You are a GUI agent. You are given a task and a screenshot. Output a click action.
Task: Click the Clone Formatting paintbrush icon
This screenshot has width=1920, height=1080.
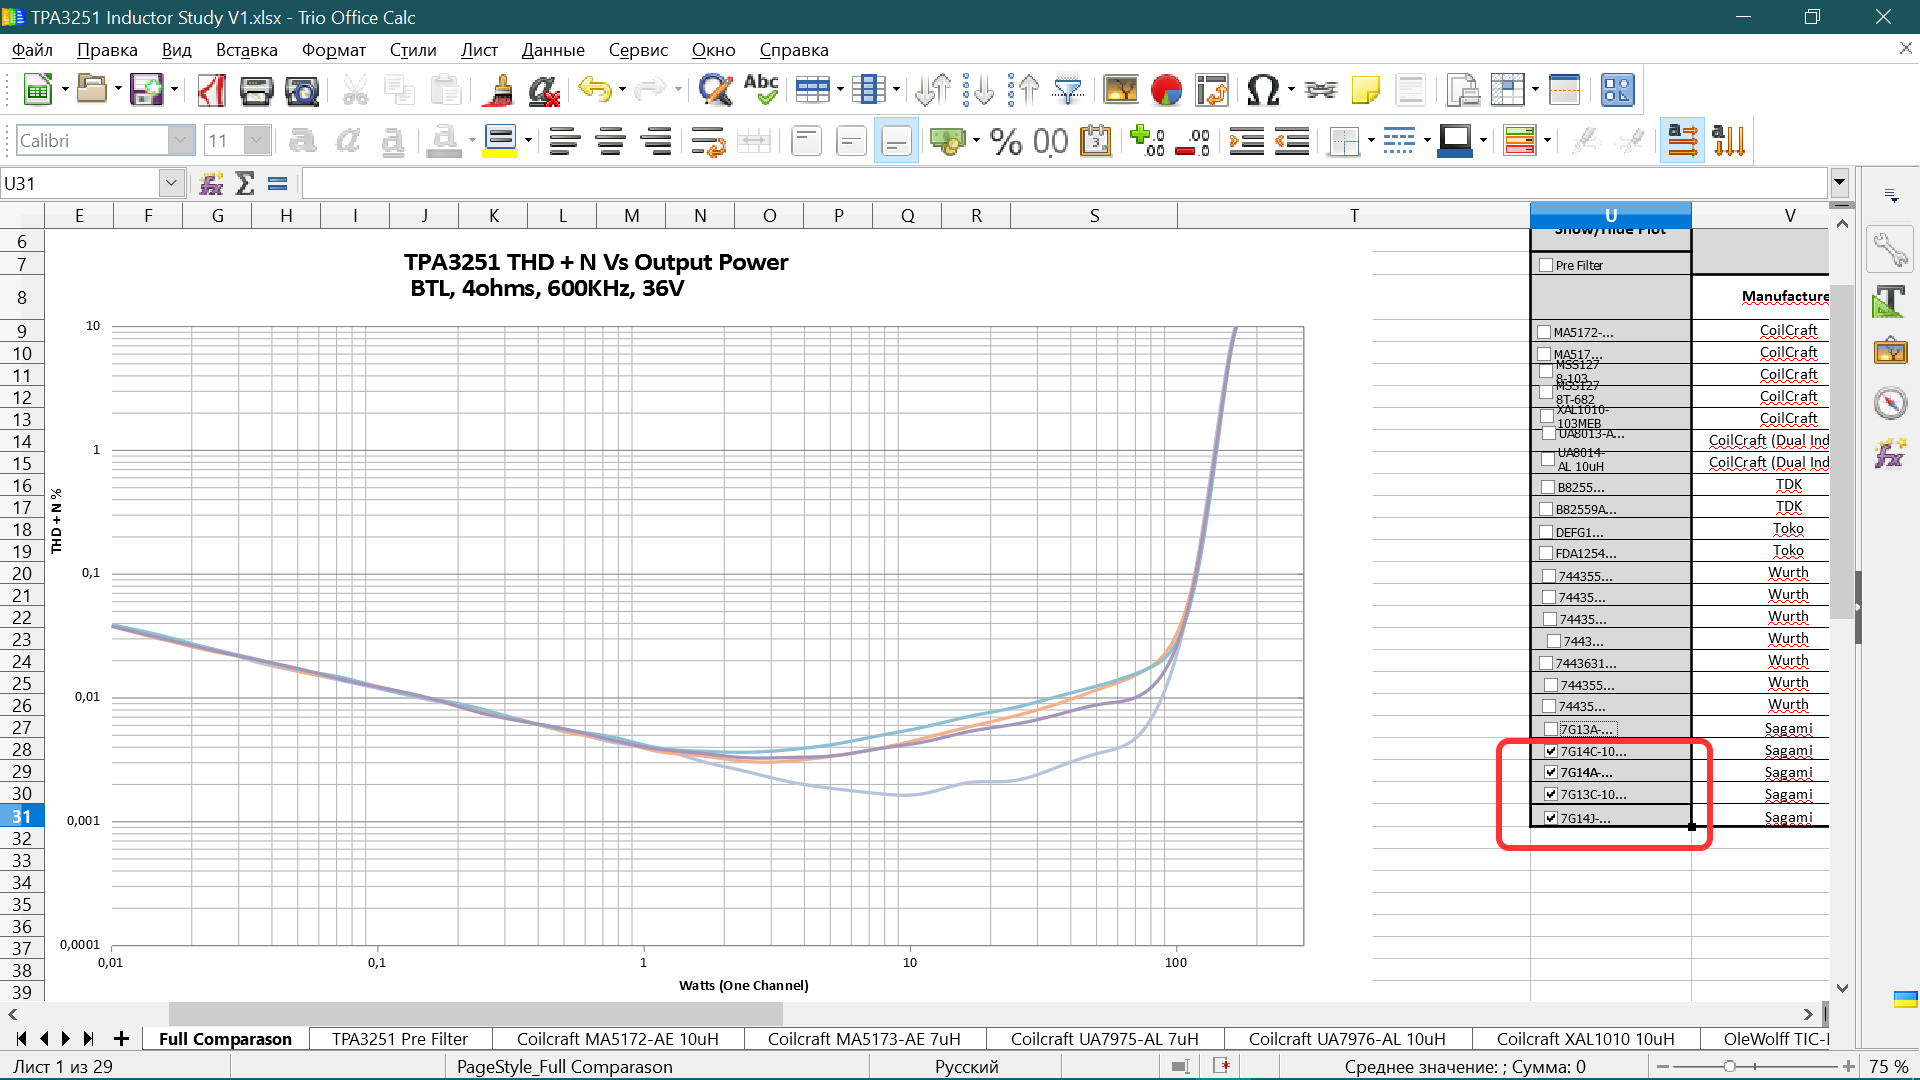pos(498,90)
